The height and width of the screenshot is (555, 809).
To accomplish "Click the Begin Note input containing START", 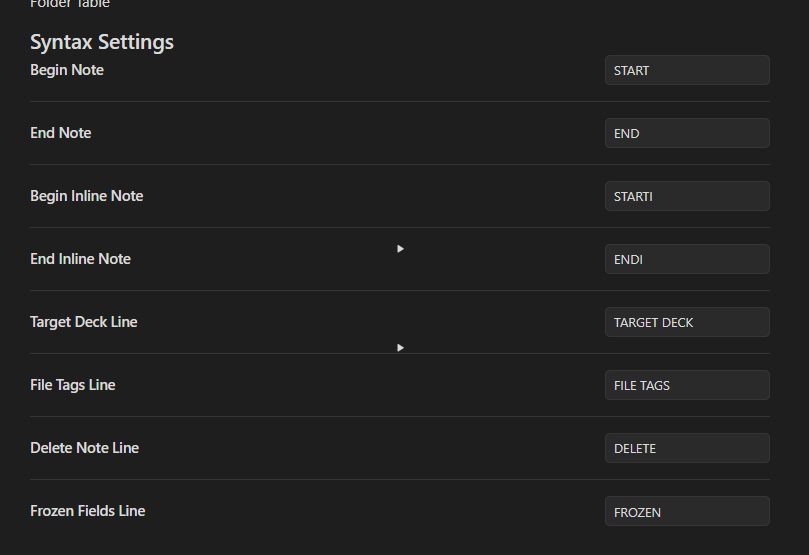I will pyautogui.click(x=687, y=70).
